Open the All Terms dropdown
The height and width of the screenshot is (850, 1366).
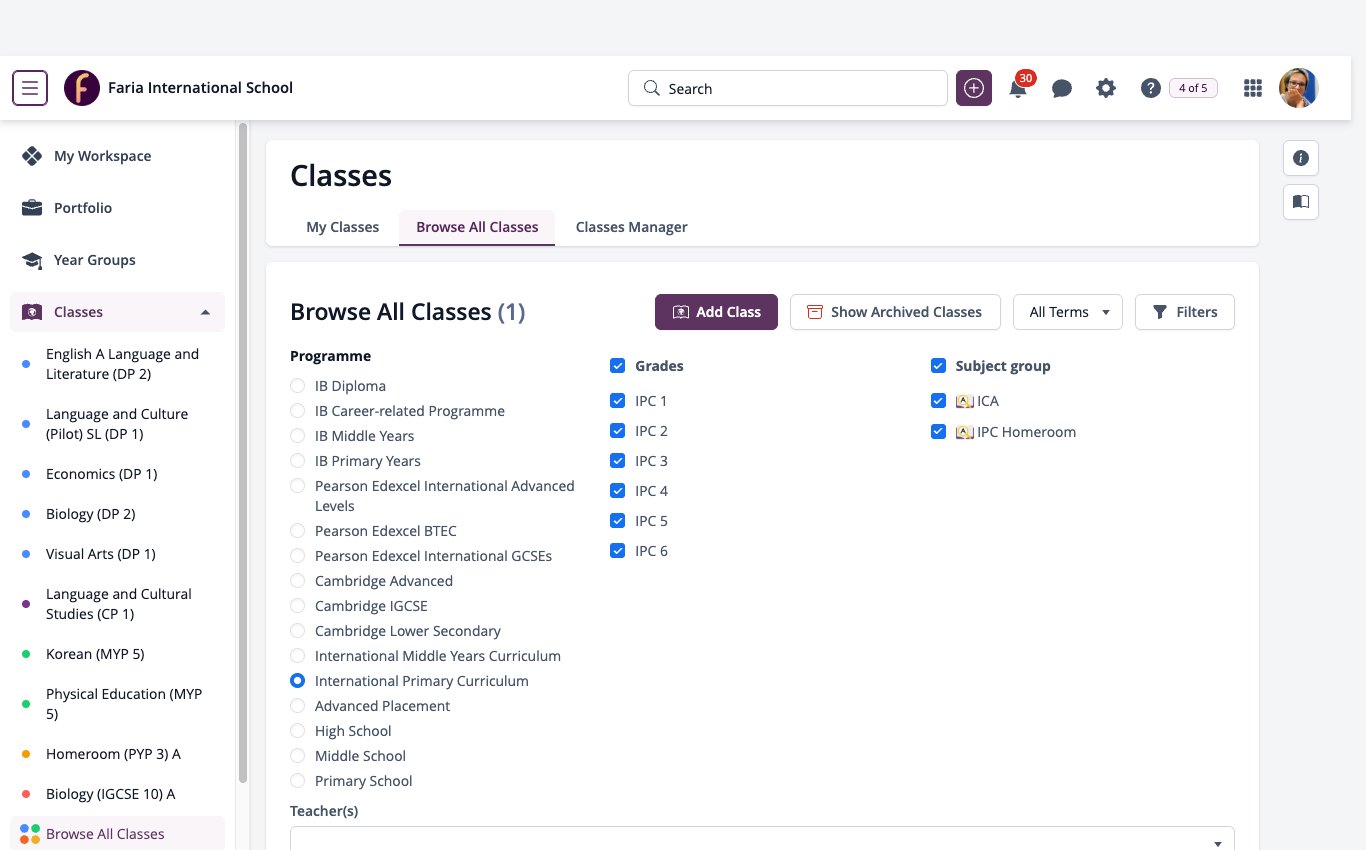[1068, 312]
